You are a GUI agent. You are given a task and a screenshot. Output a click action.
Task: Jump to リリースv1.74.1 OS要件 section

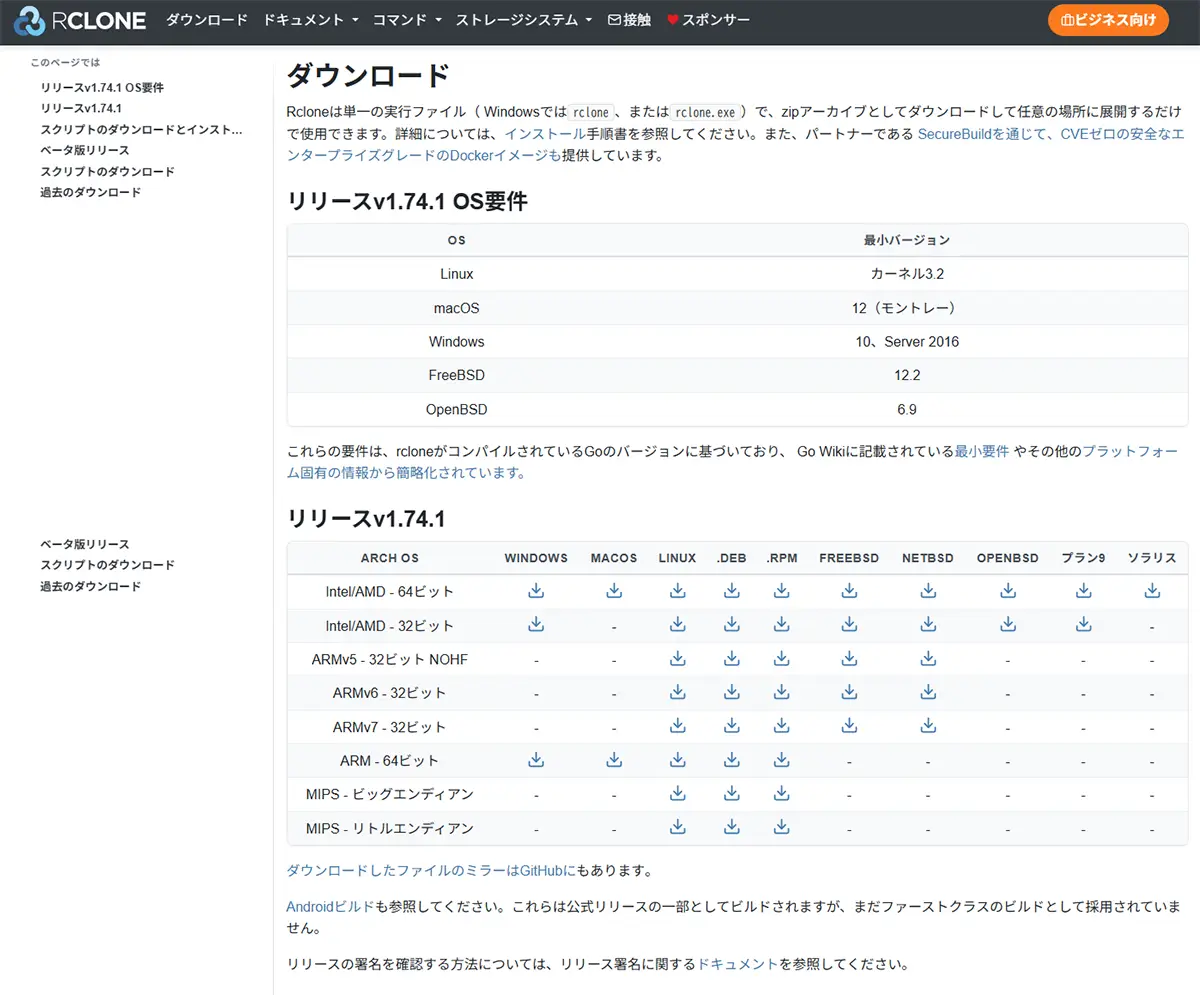pos(102,88)
